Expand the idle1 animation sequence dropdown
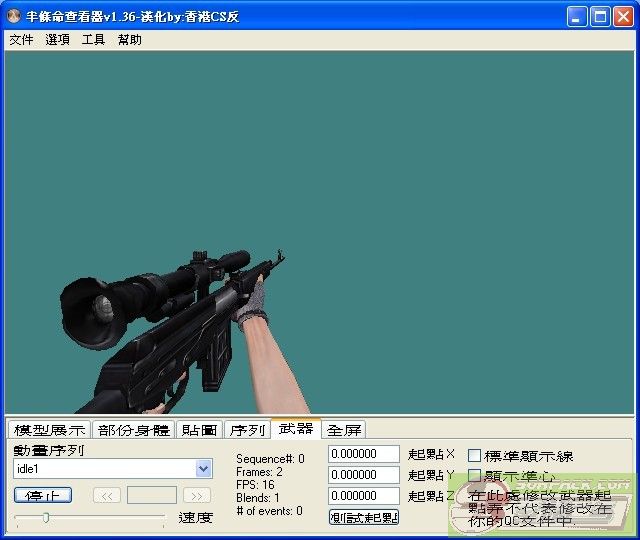 204,468
